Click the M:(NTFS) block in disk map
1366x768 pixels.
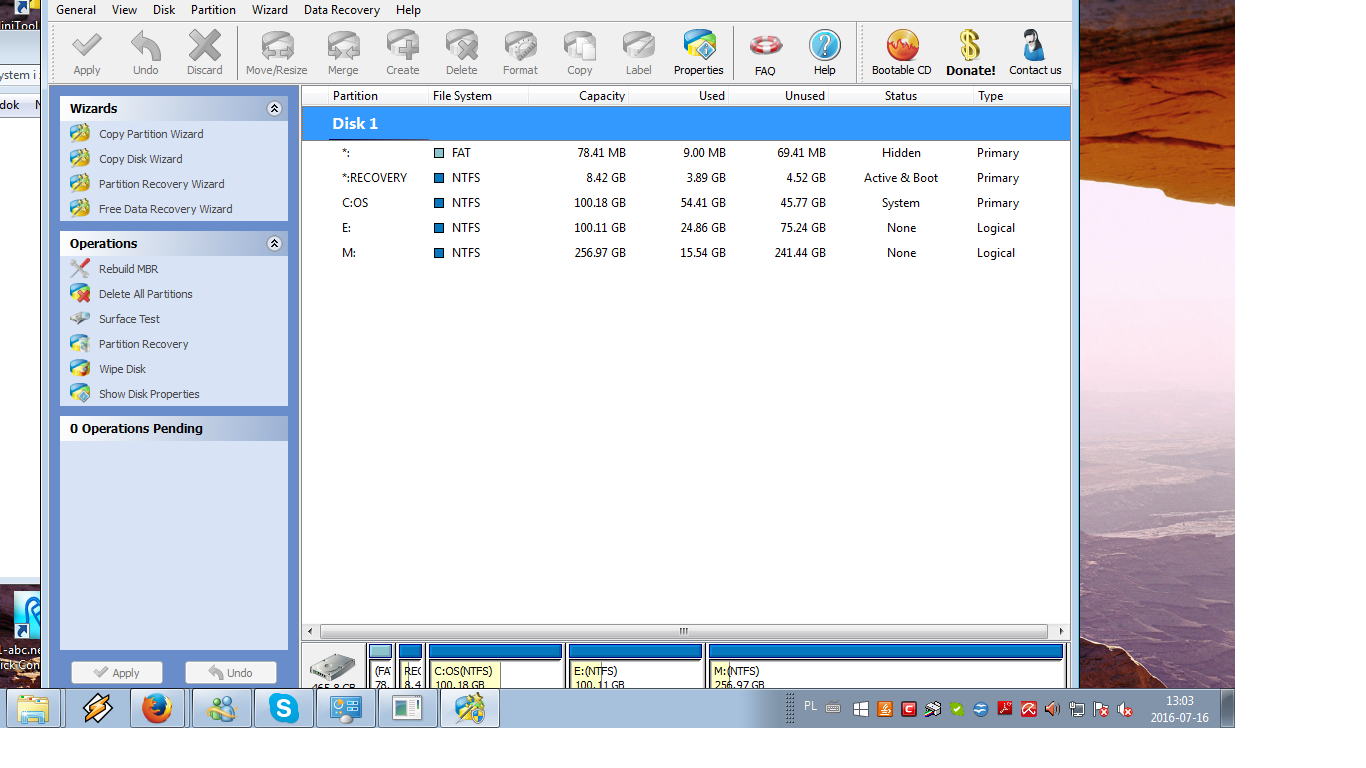point(885,667)
